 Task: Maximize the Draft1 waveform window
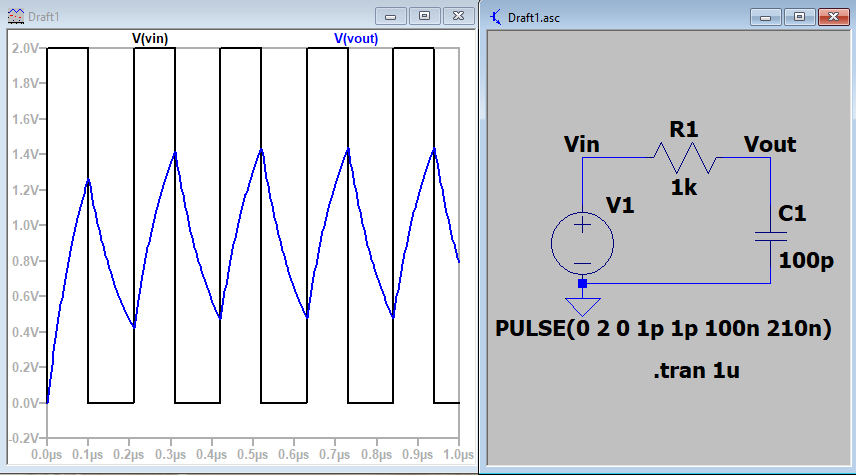(x=424, y=15)
